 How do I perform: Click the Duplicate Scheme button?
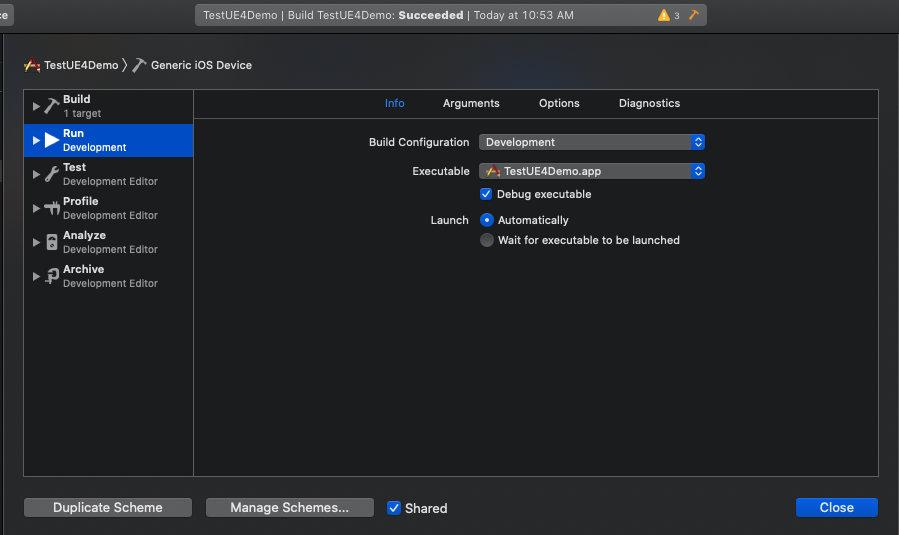108,508
